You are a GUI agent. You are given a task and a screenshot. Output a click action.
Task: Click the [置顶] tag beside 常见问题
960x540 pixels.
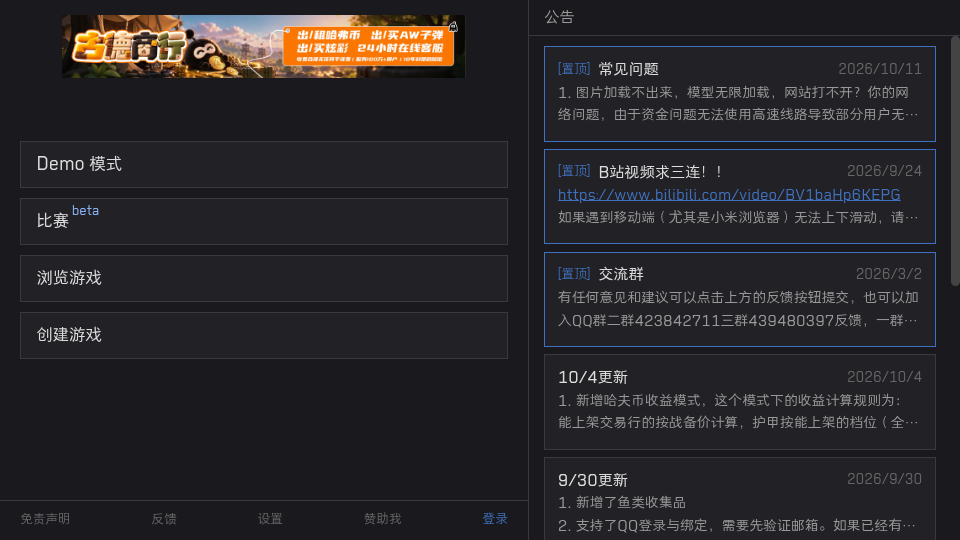574,69
